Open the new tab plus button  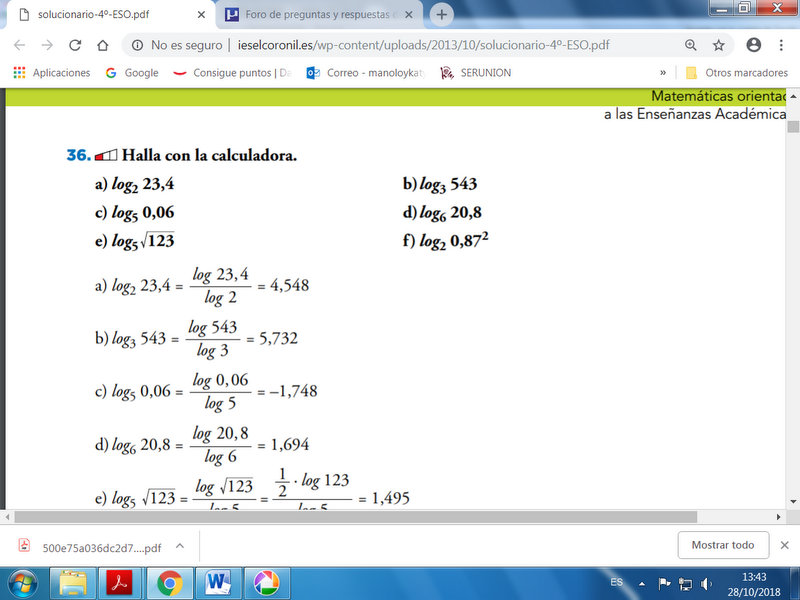coord(442,14)
